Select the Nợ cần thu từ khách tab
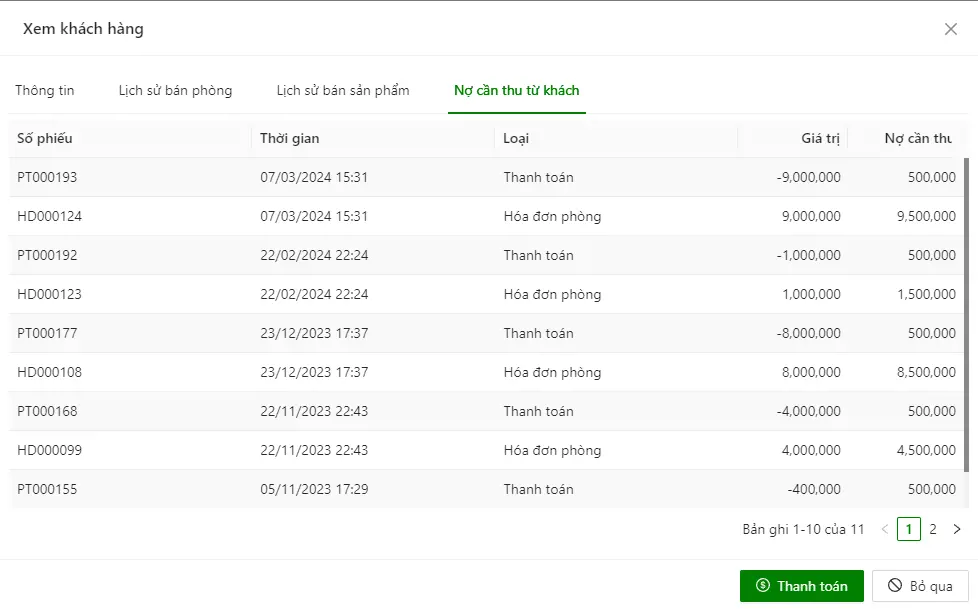 coord(516,90)
